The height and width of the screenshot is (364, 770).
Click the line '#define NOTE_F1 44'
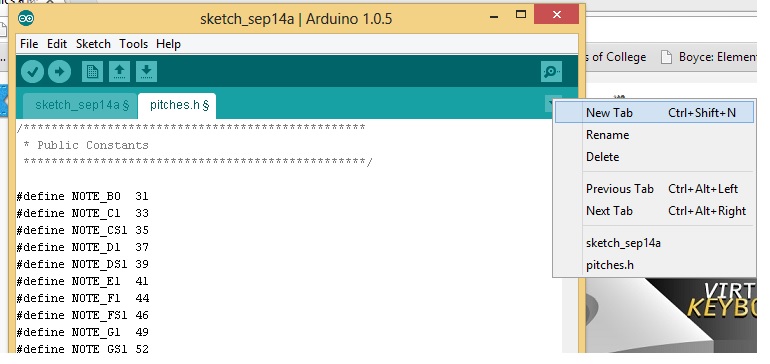(82, 298)
